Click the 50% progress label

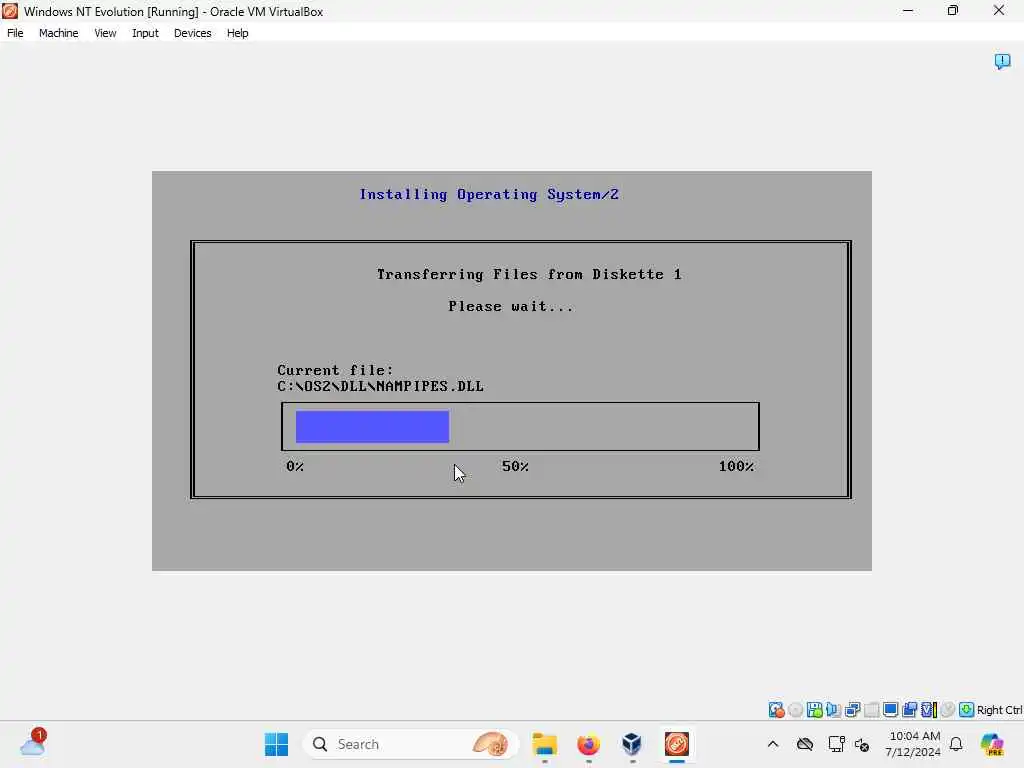pos(515,466)
